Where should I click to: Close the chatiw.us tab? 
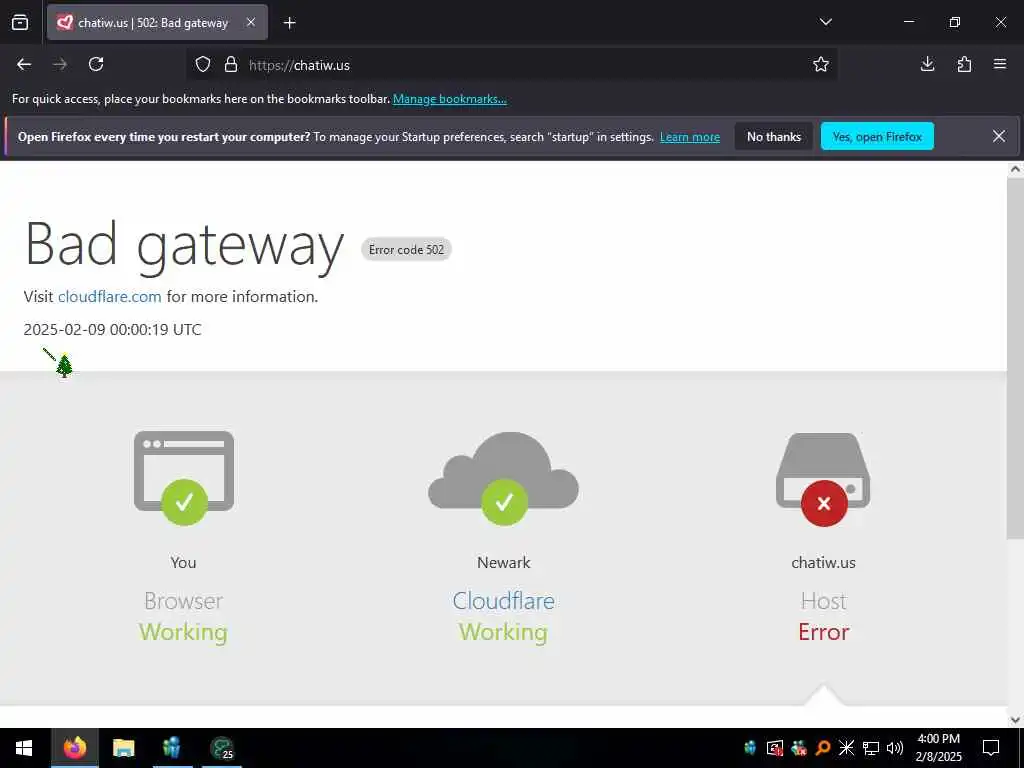[251, 23]
